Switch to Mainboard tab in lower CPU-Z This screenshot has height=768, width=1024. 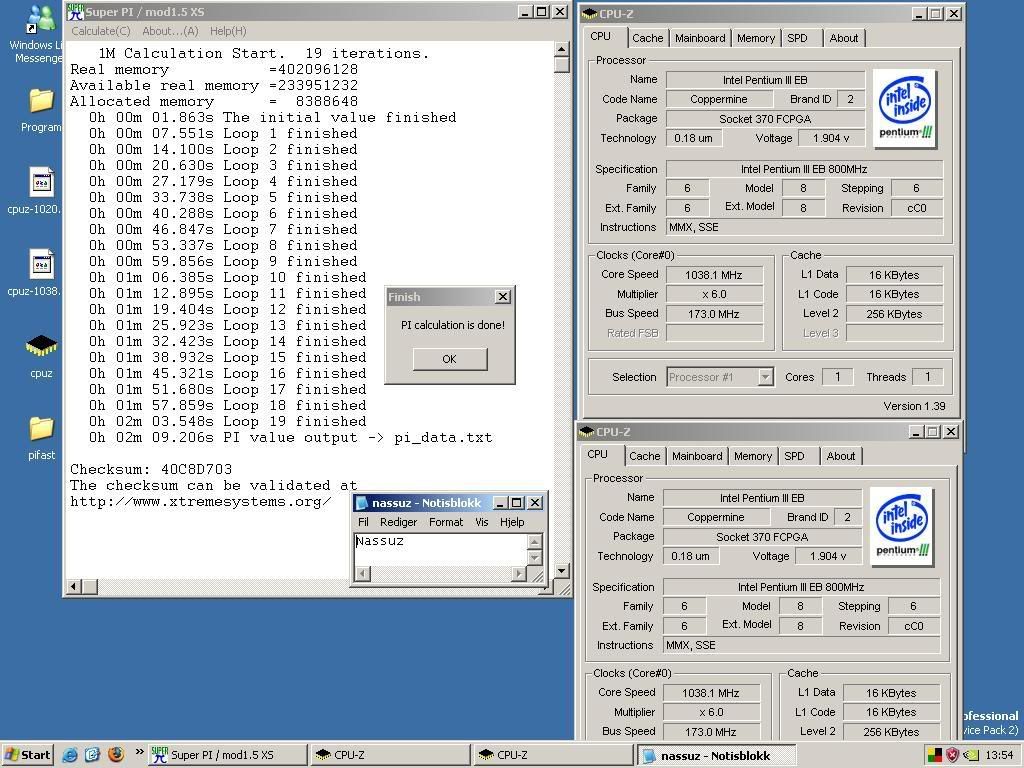click(x=697, y=456)
